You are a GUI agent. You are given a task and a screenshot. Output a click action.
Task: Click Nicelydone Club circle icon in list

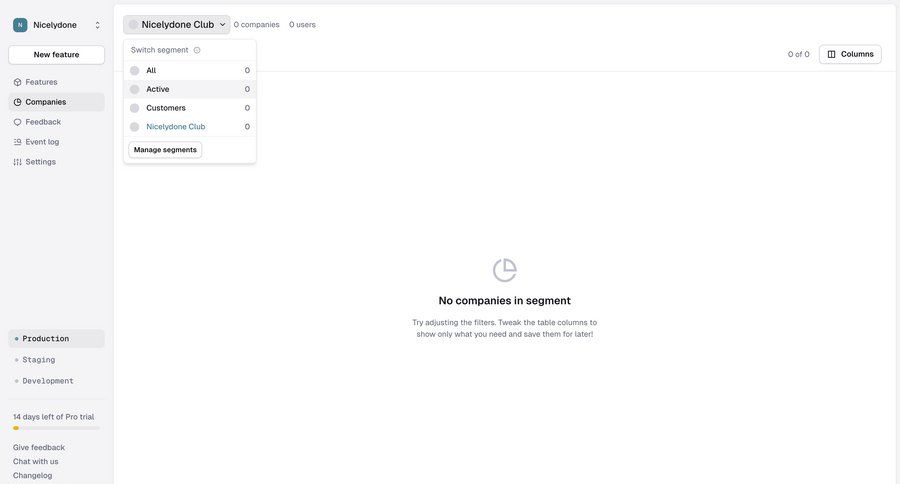[134, 127]
